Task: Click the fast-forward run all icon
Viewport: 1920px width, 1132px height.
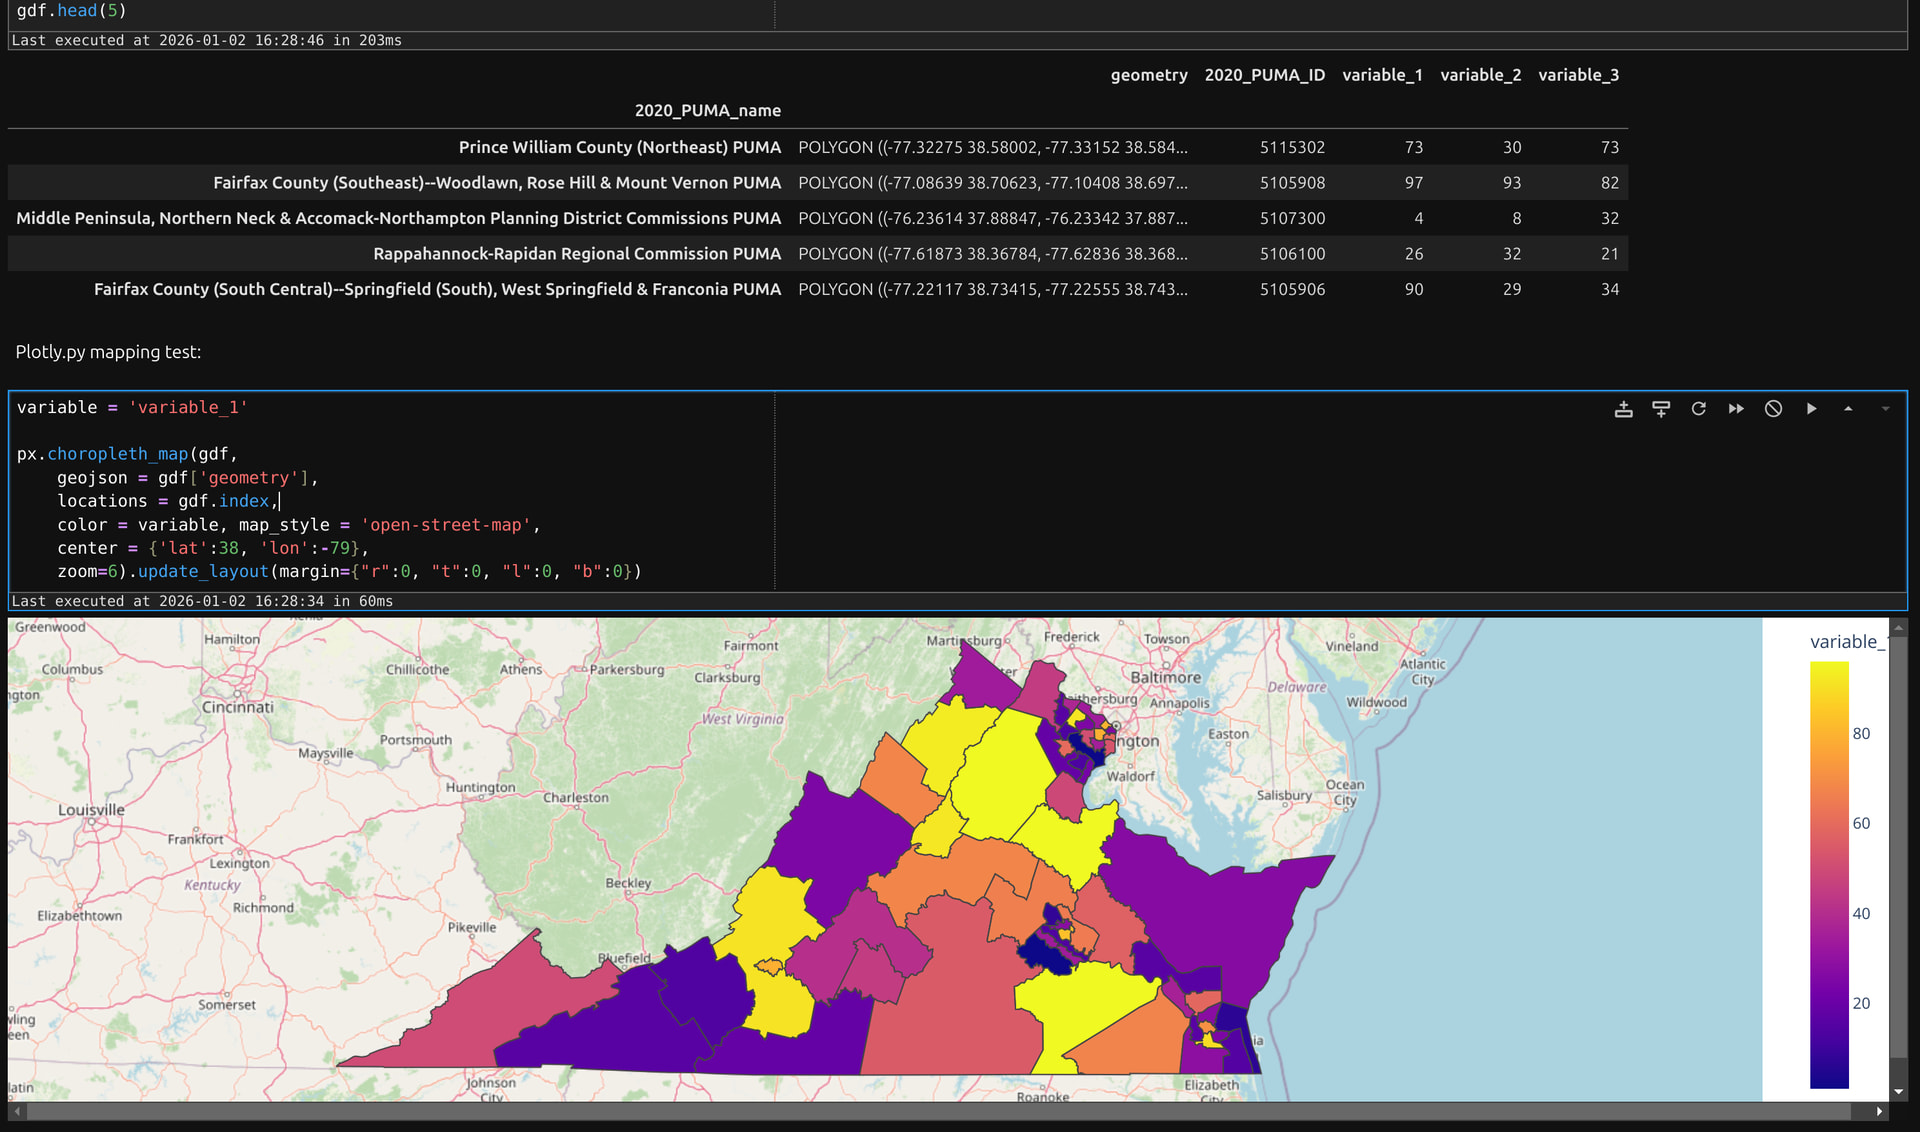Action: pos(1736,409)
